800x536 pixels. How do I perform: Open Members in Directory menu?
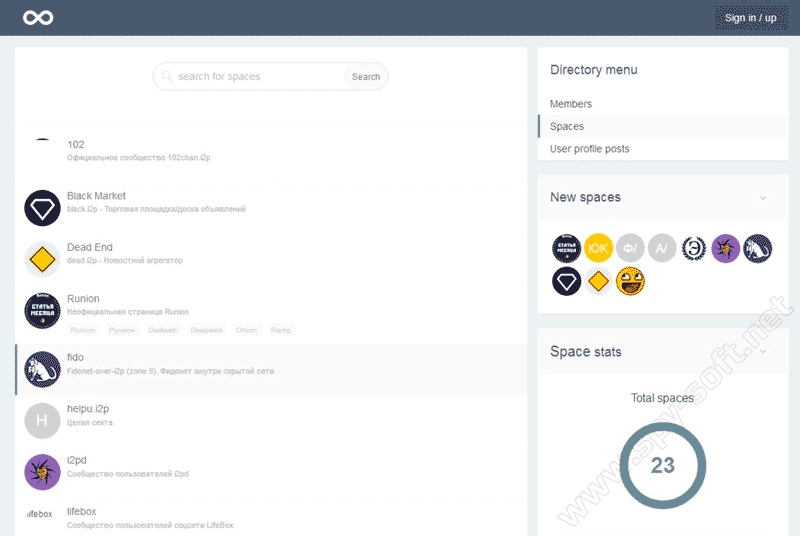point(571,104)
